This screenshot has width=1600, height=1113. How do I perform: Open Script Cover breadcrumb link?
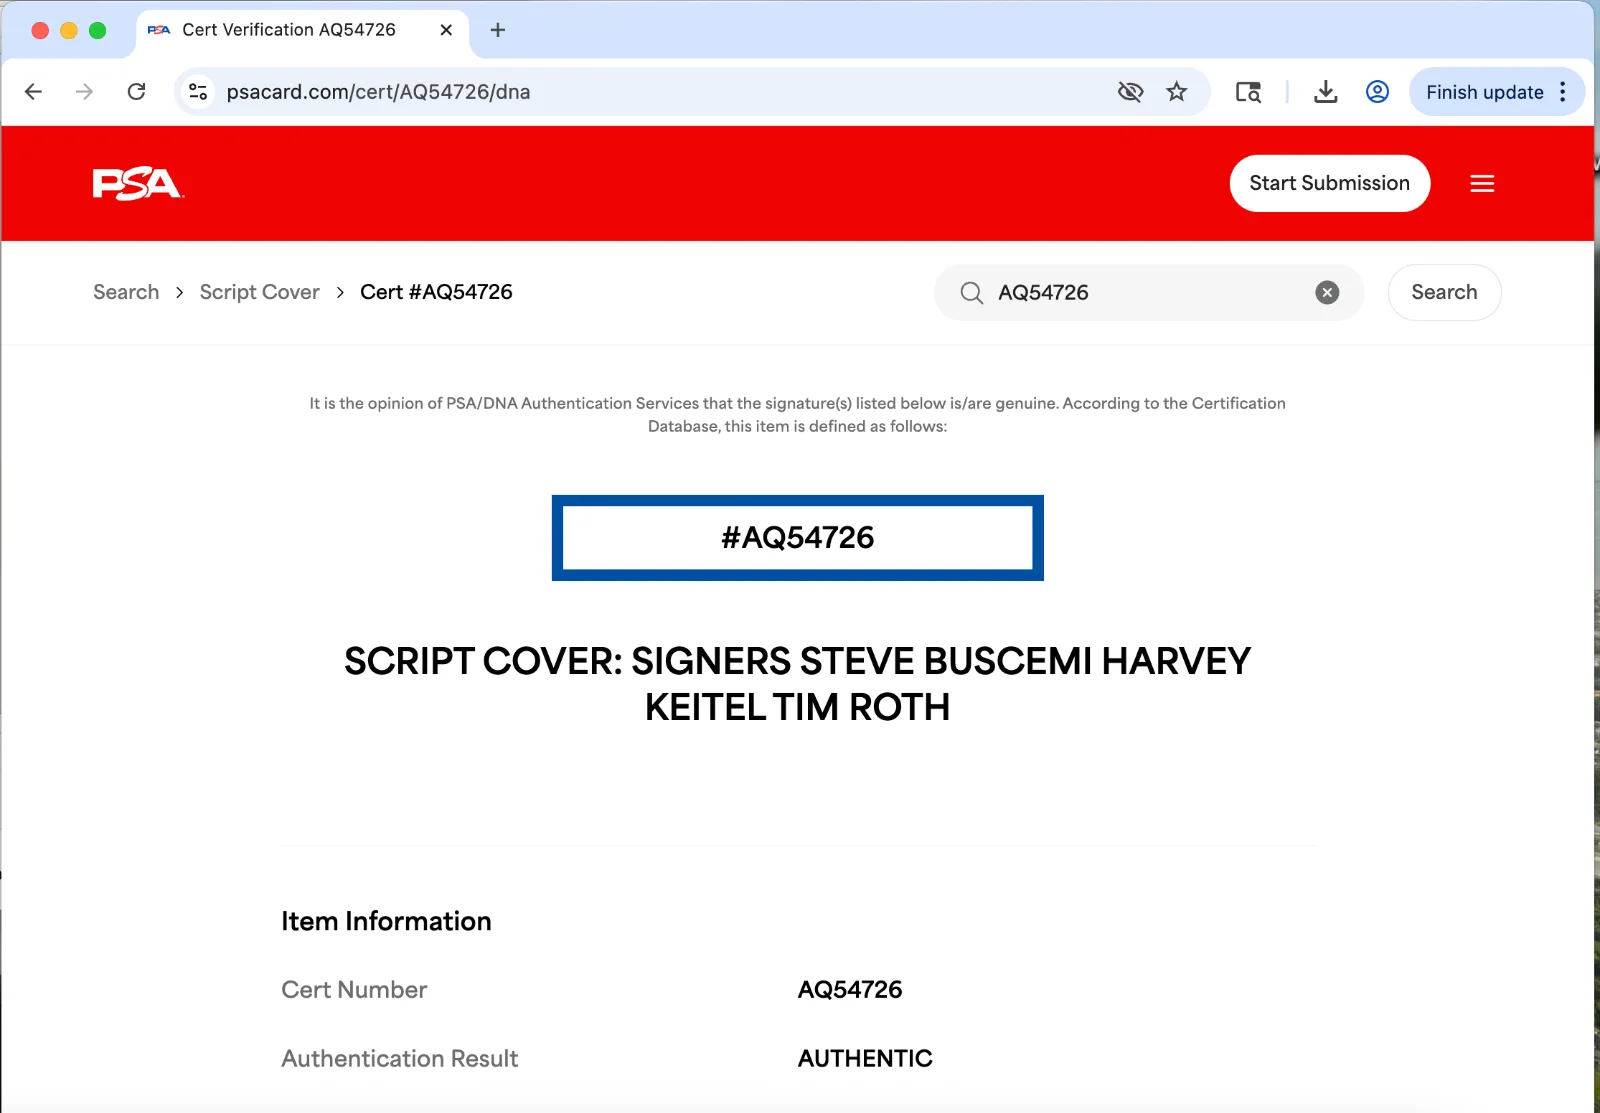pyautogui.click(x=260, y=292)
